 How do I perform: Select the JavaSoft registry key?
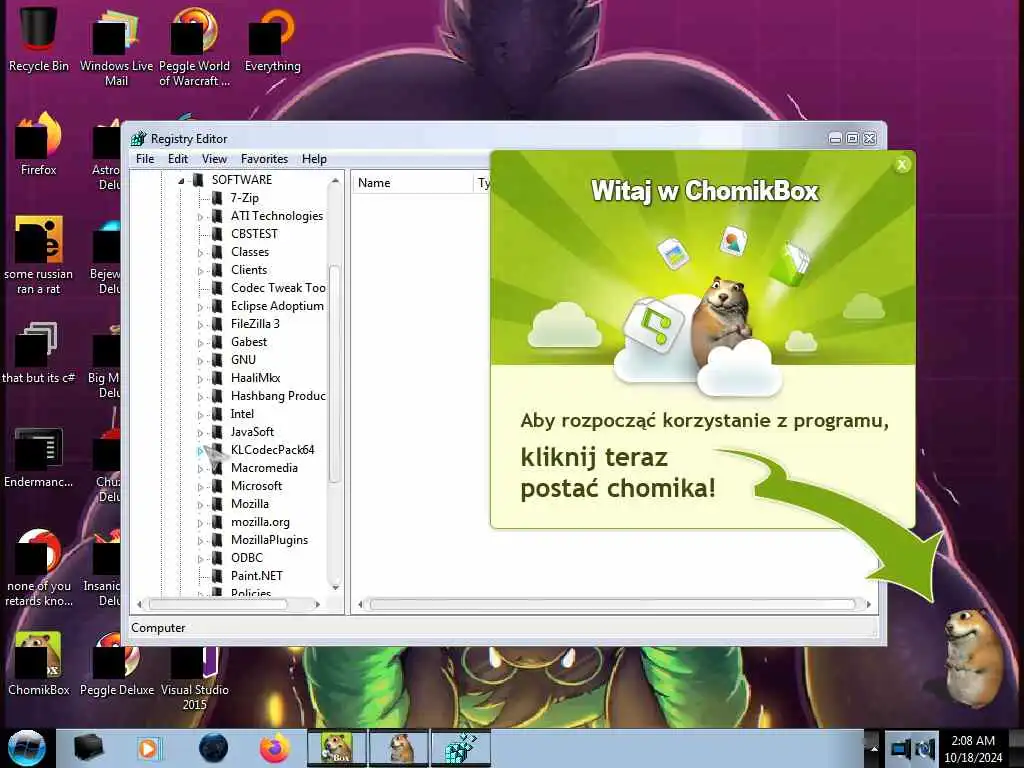pos(252,432)
